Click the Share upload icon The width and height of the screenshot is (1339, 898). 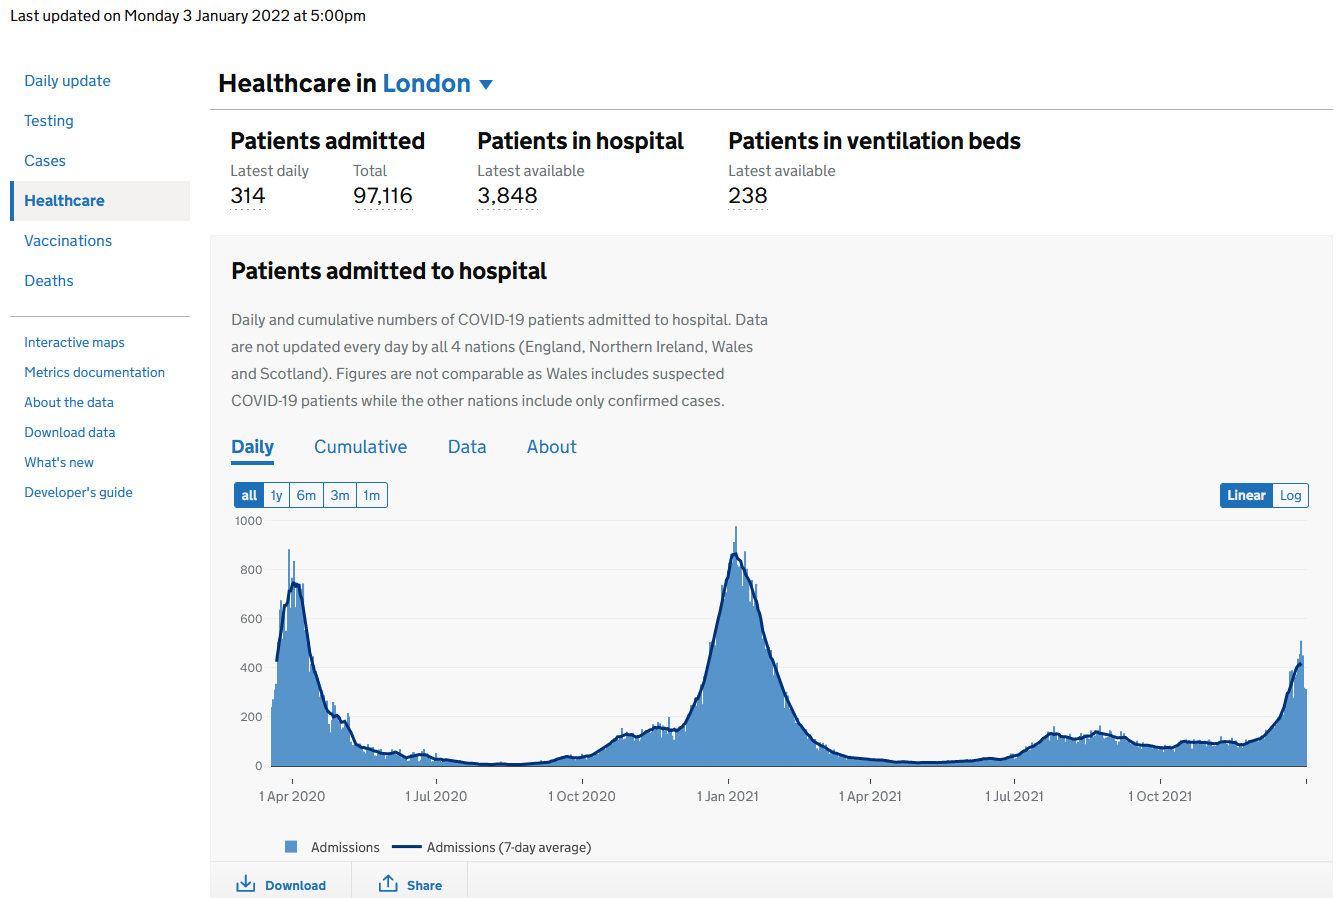[388, 884]
